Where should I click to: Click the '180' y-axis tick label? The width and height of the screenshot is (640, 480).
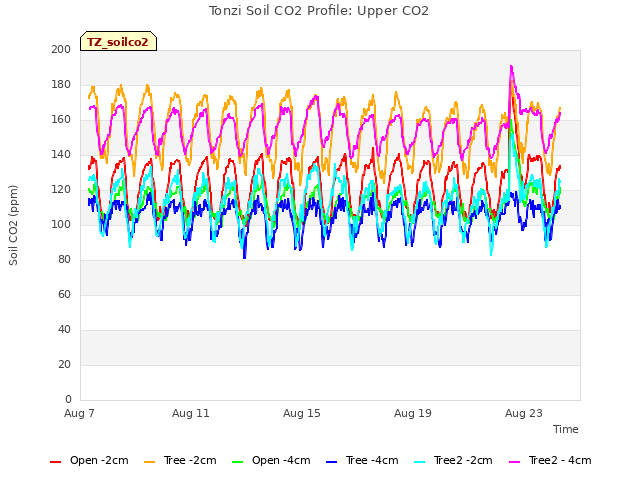(61, 84)
